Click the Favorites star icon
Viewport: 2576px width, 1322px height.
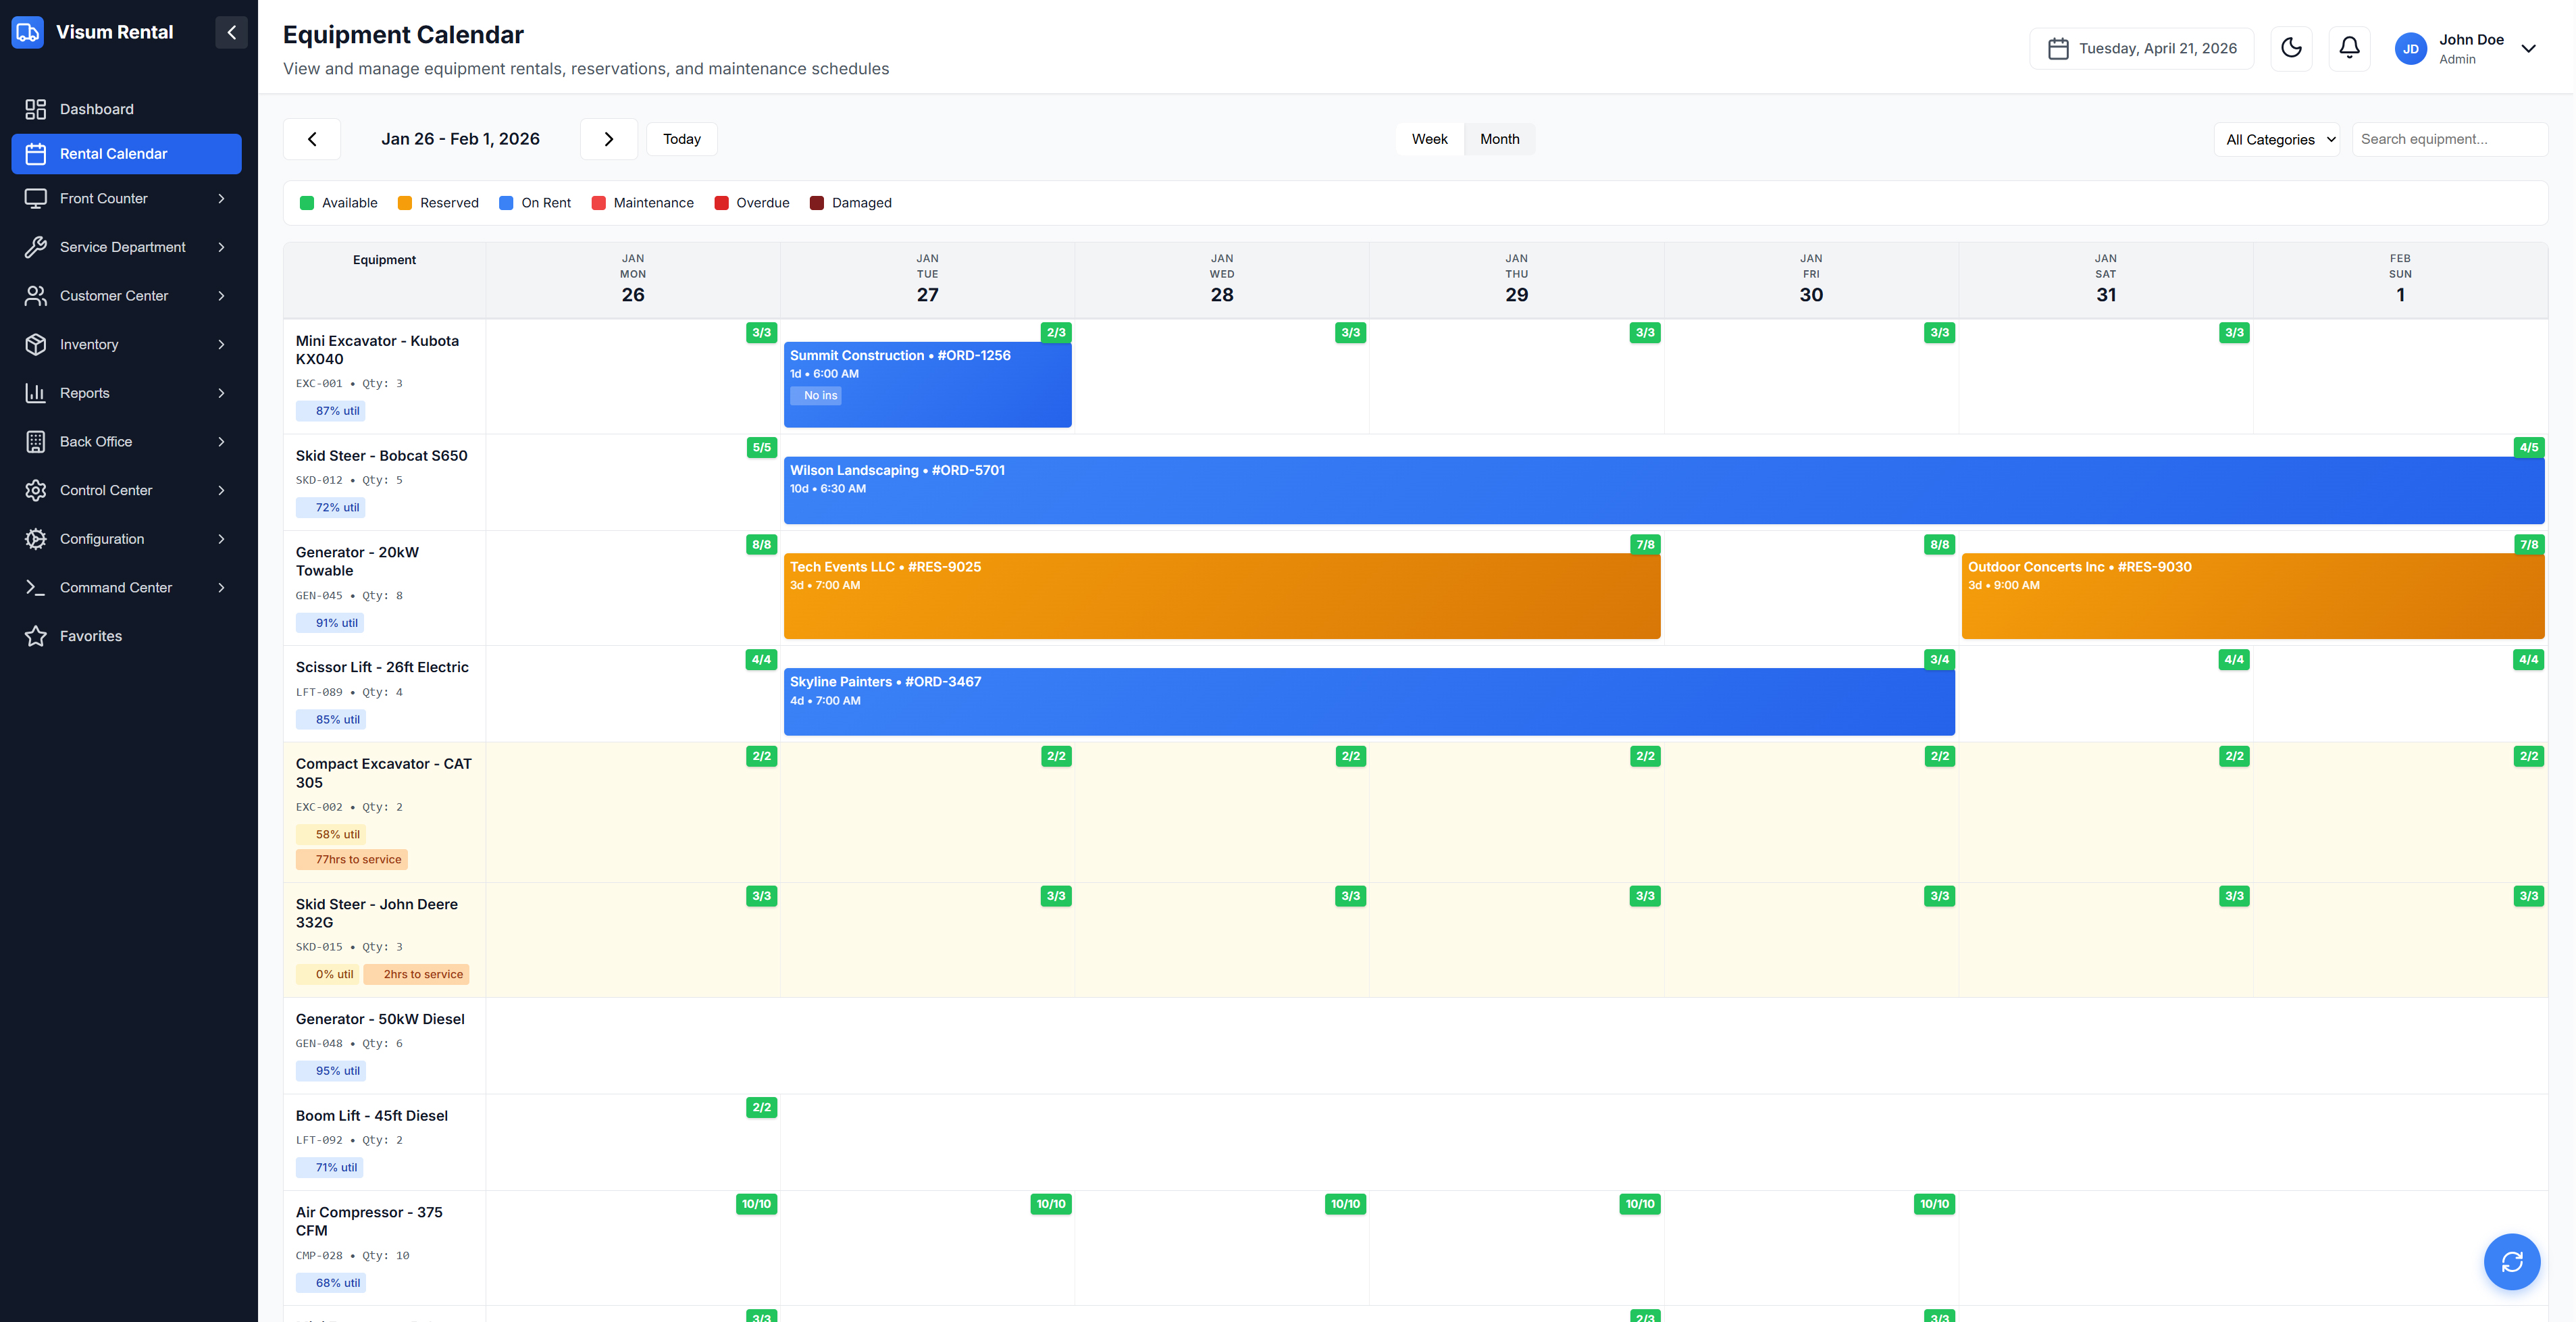pyautogui.click(x=36, y=636)
